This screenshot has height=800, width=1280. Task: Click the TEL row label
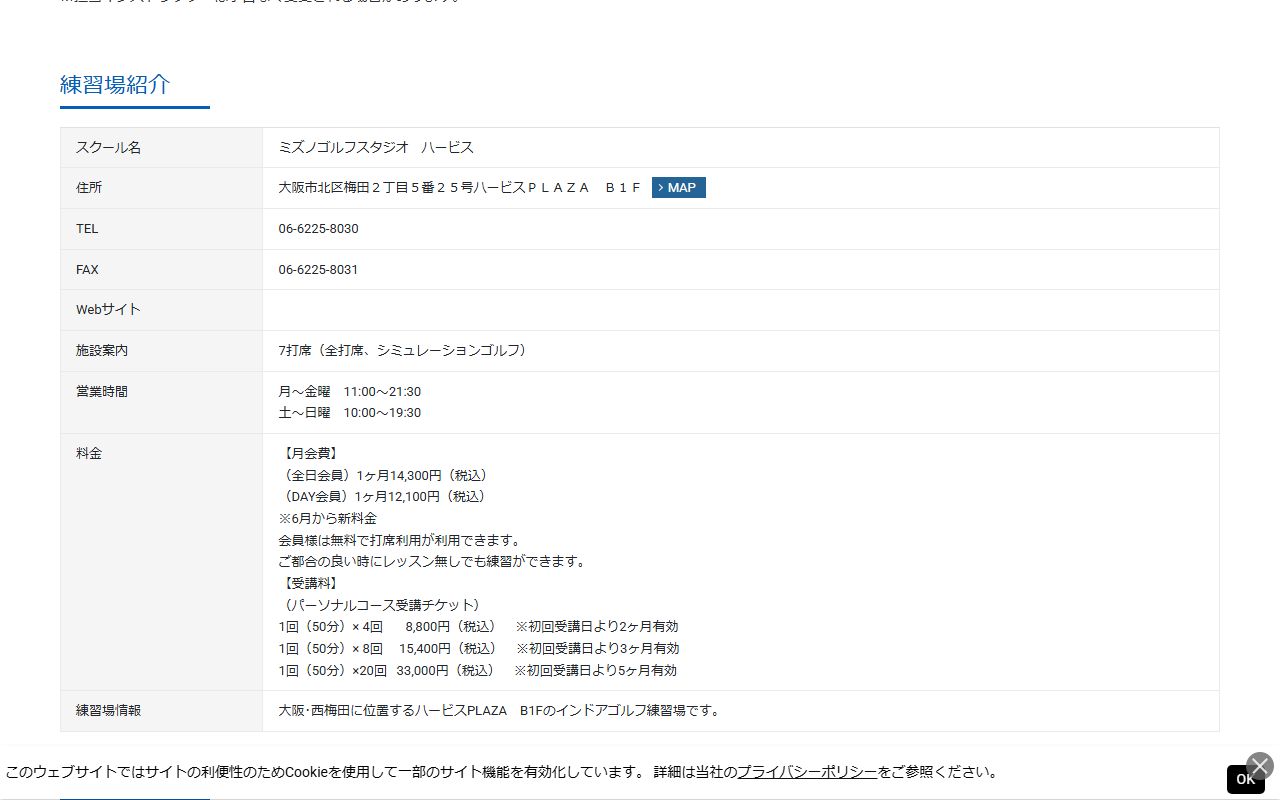click(87, 229)
